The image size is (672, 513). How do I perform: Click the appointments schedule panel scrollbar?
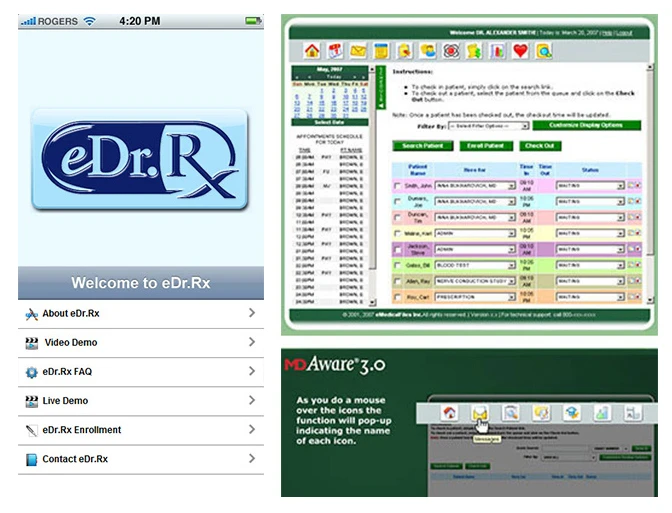click(x=372, y=185)
